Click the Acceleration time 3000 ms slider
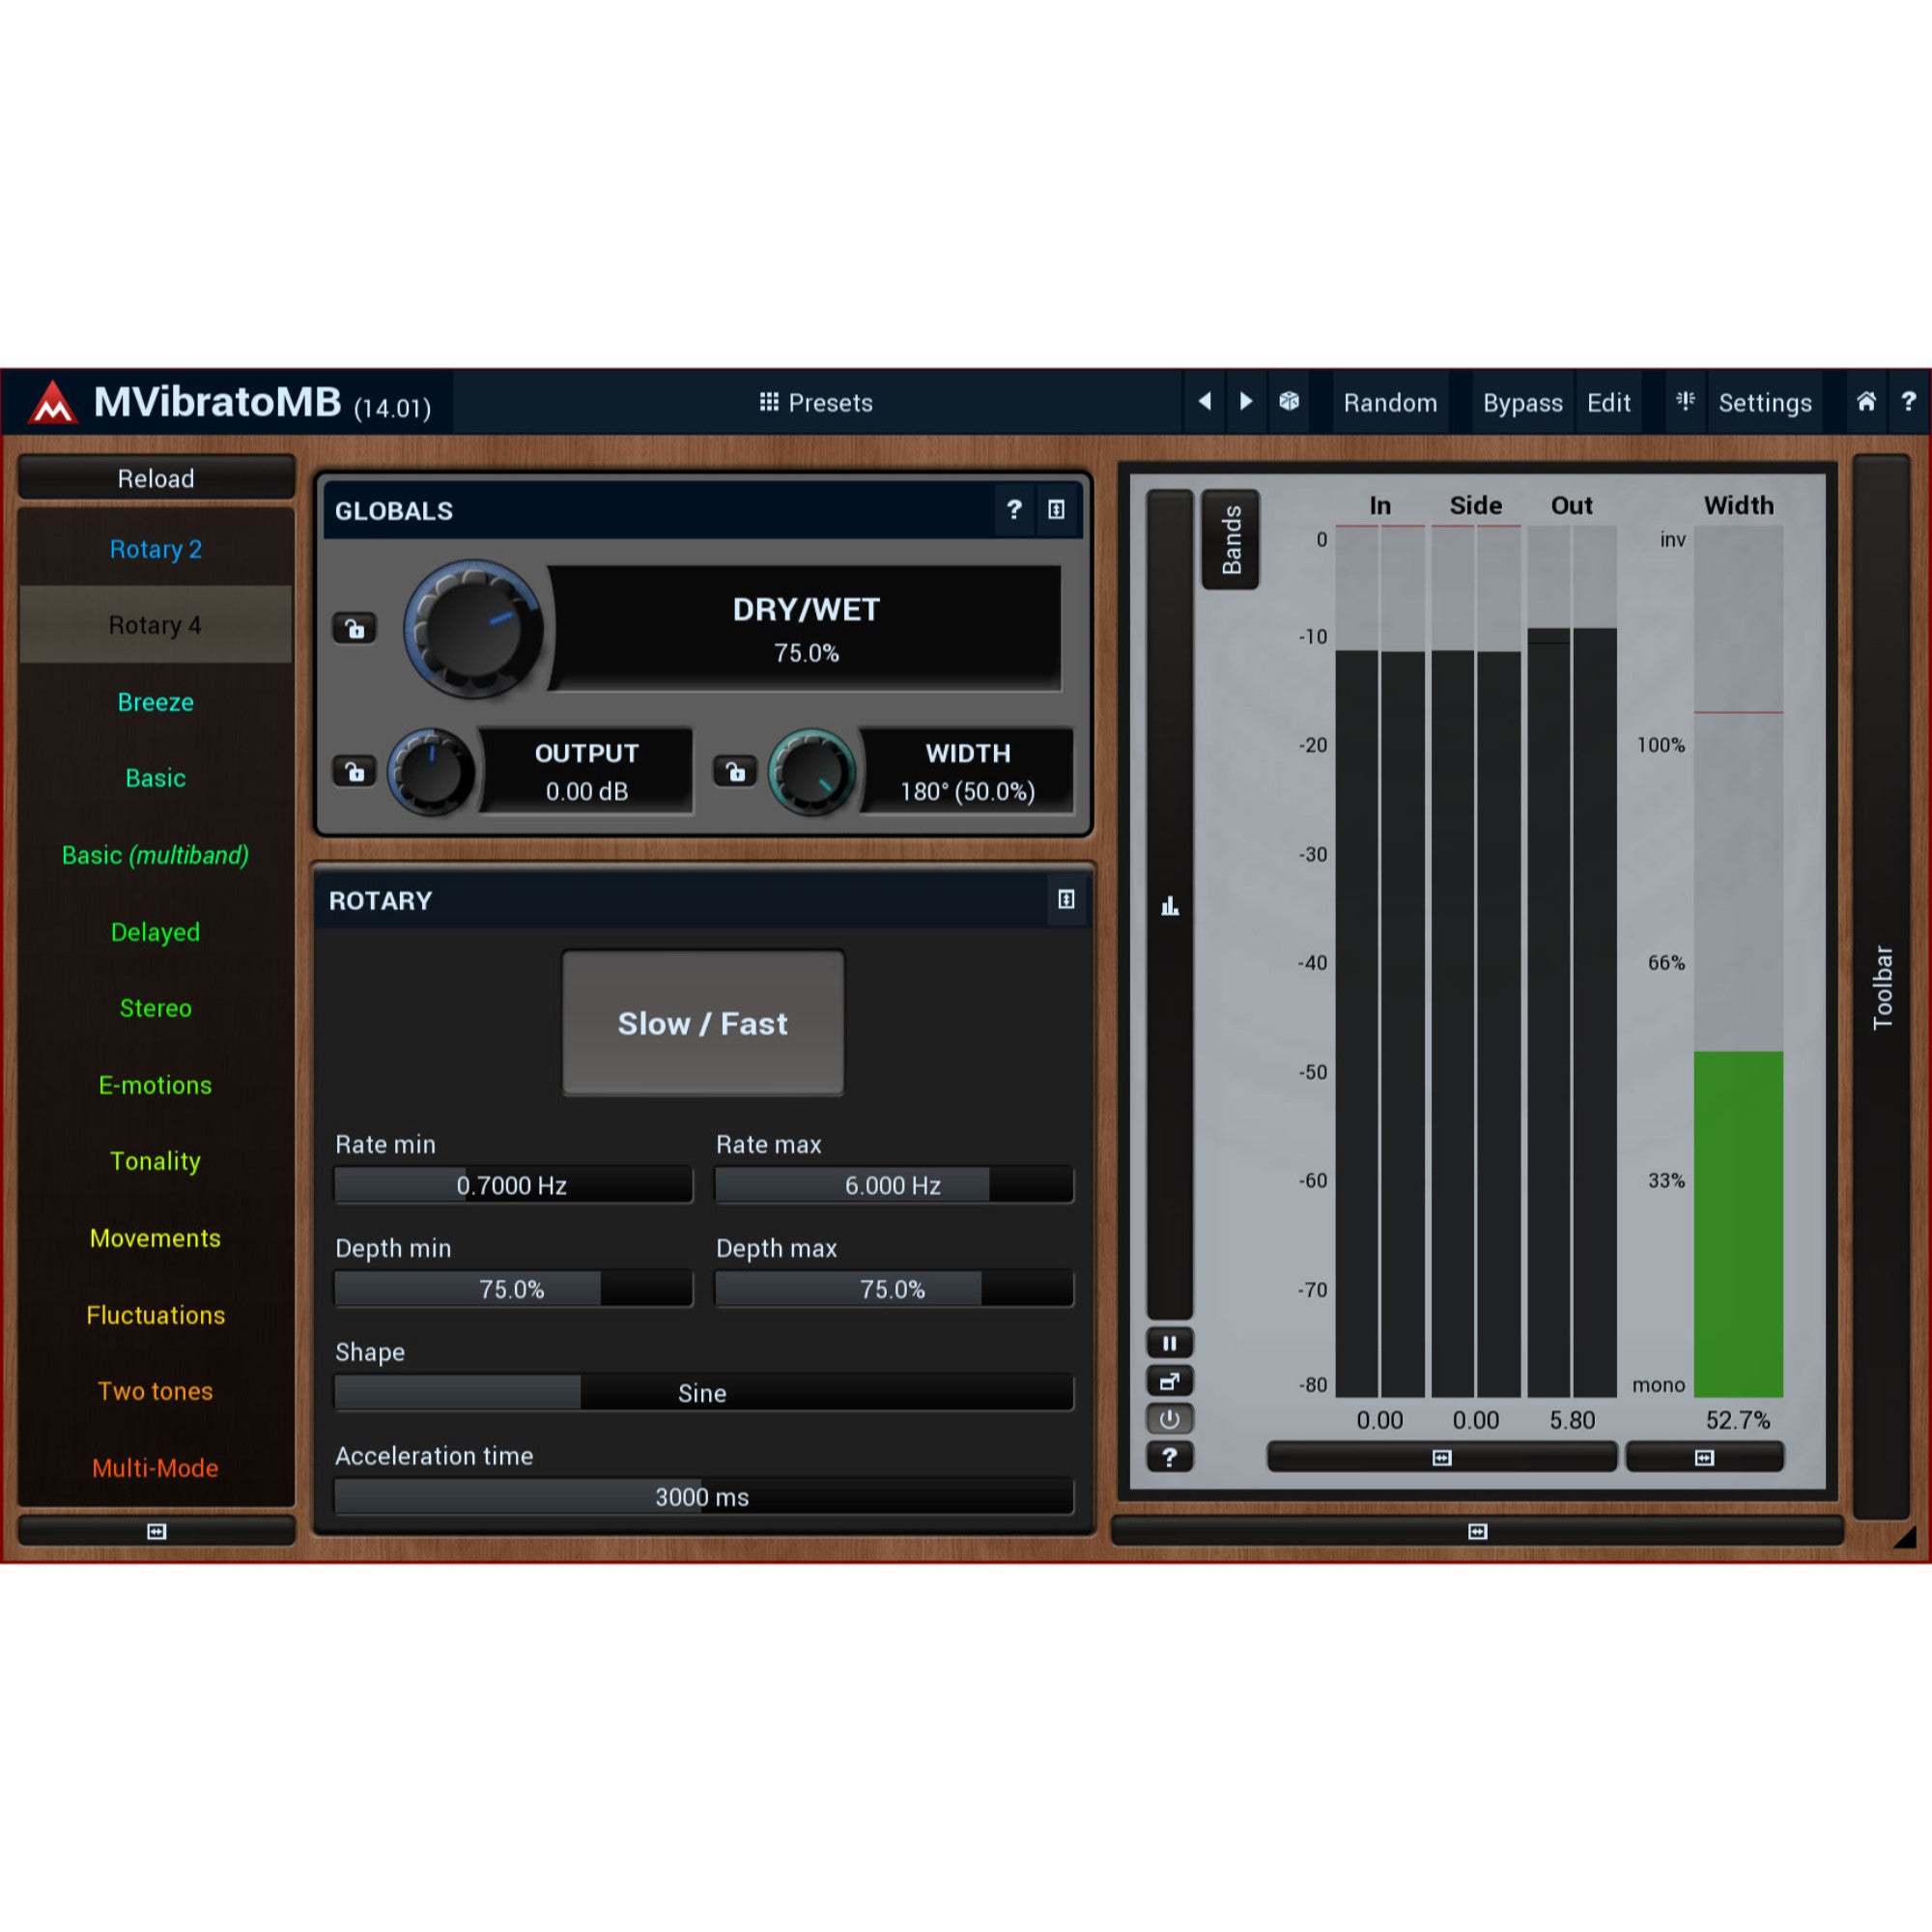 click(703, 1497)
